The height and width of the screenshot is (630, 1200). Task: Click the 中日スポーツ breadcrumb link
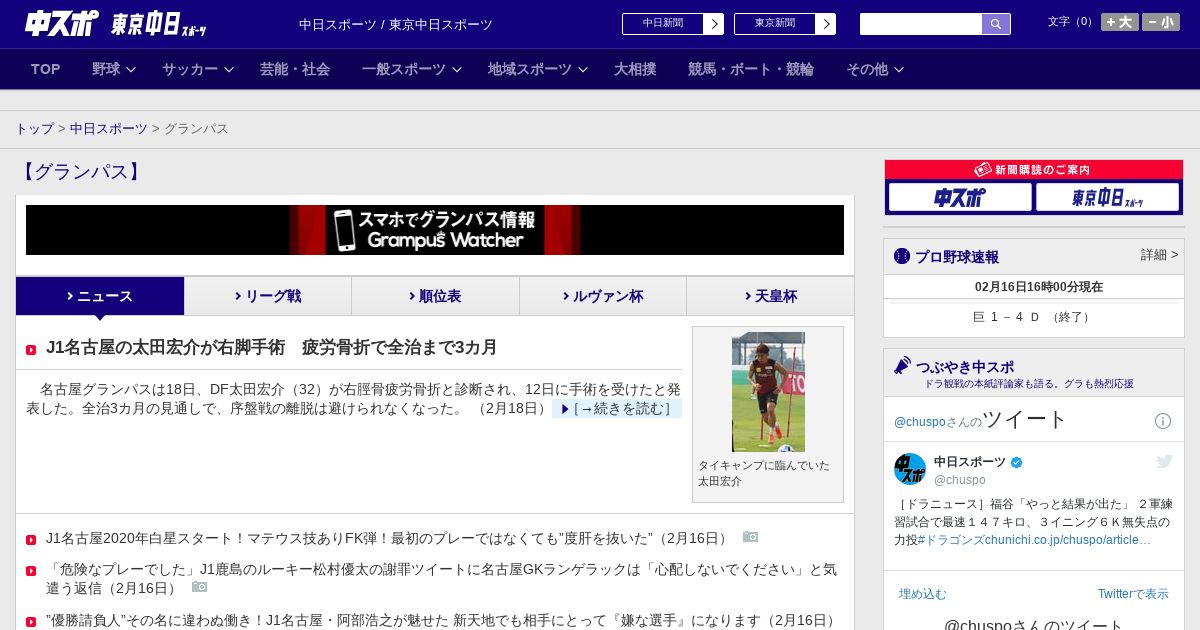pyautogui.click(x=109, y=128)
